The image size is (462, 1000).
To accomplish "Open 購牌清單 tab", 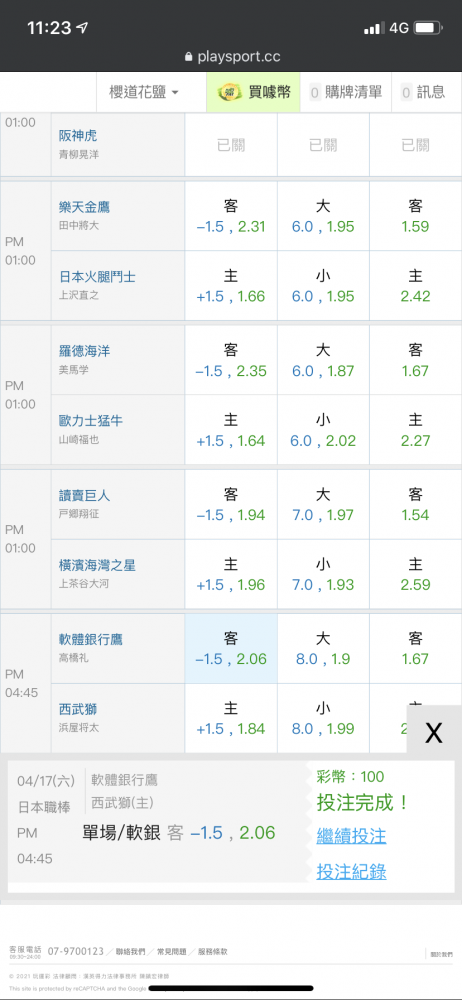I will pyautogui.click(x=346, y=92).
